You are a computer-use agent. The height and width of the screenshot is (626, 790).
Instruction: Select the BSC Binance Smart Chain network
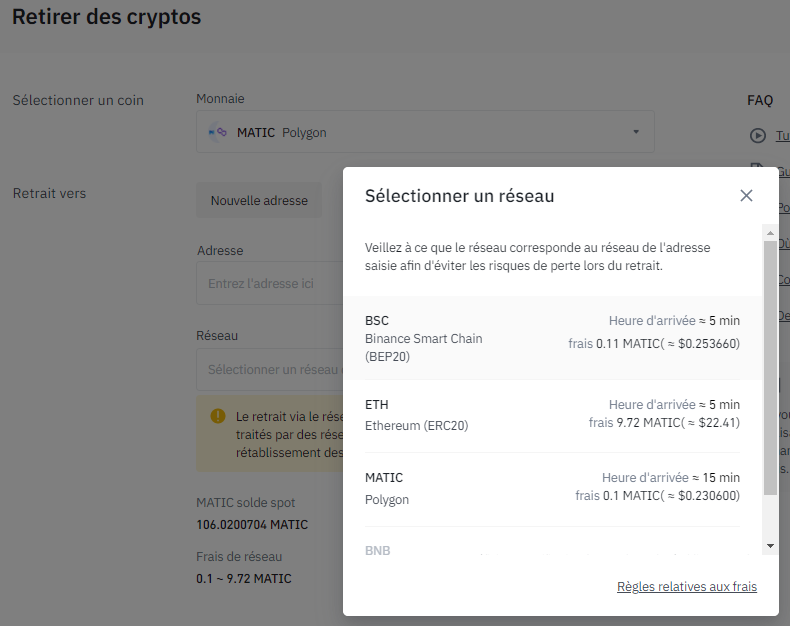pos(552,338)
